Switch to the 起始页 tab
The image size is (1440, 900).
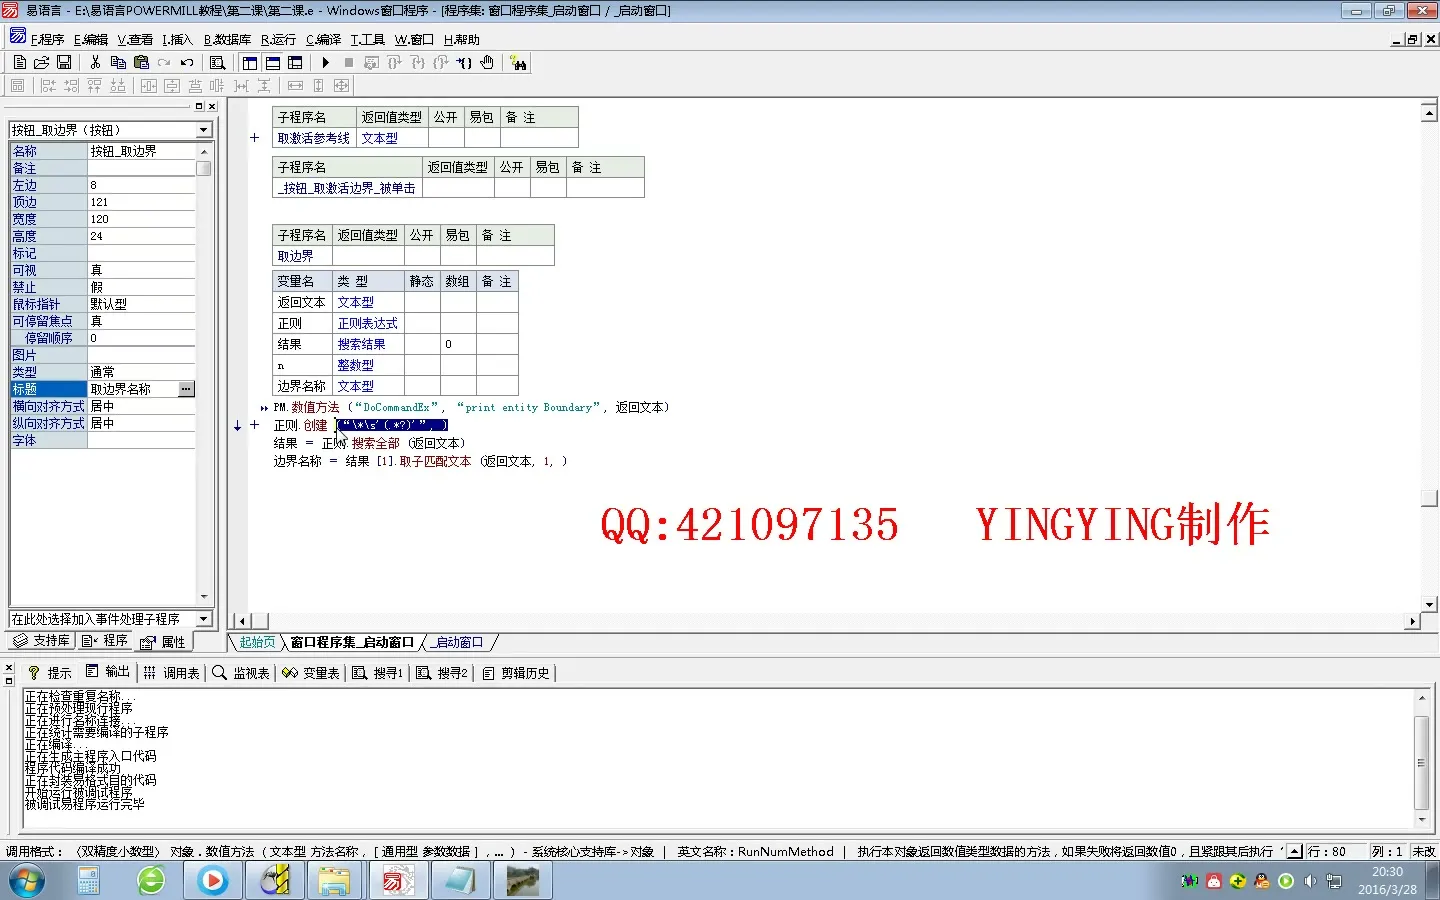tap(257, 642)
